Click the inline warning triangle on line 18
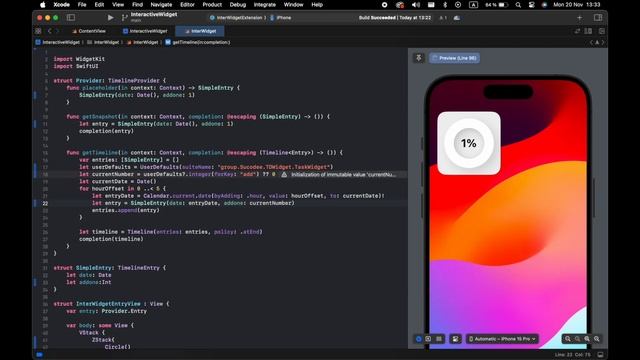The height and width of the screenshot is (360, 640). [x=284, y=174]
